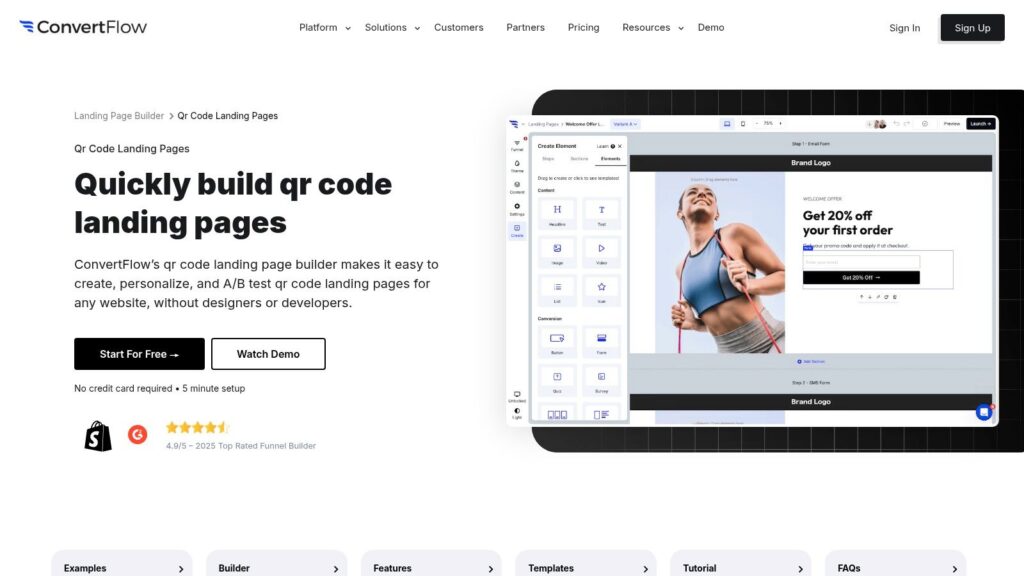The width and height of the screenshot is (1024, 576).
Task: Open the blue chat widget bubble
Action: click(x=984, y=412)
